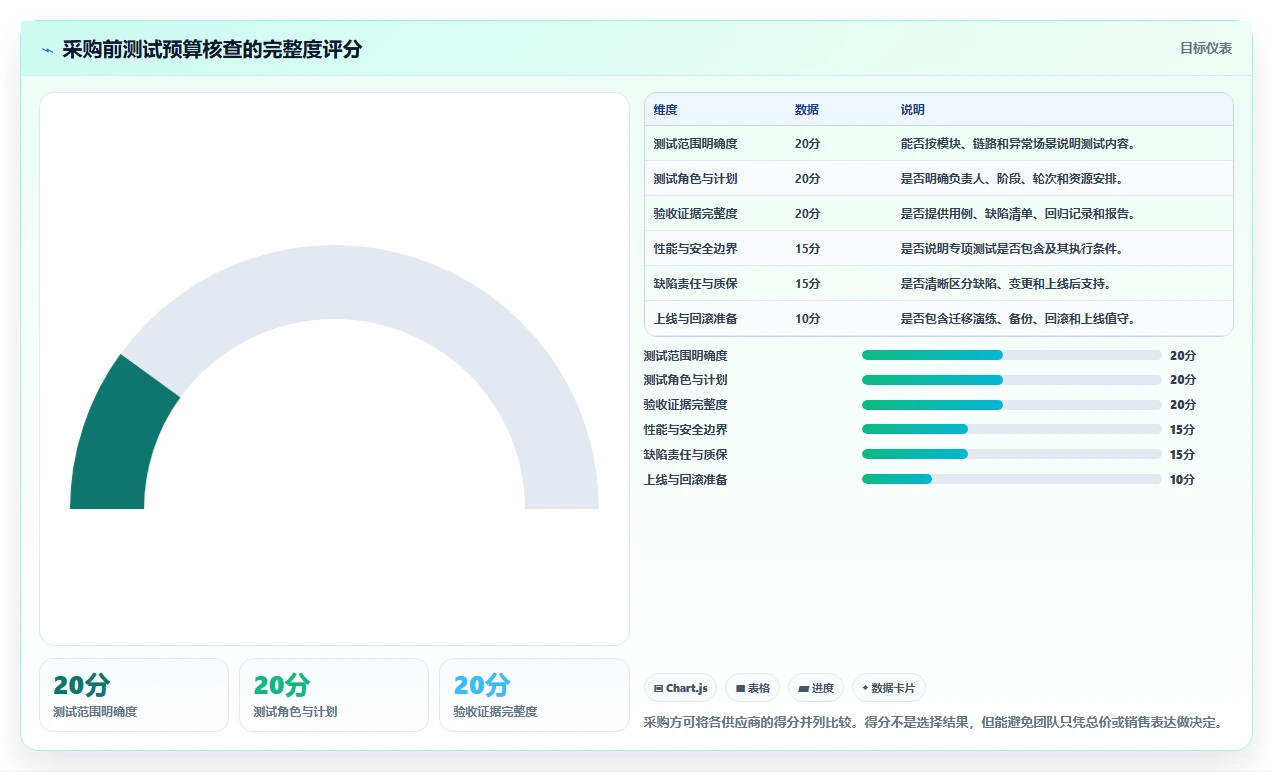1273x772 pixels.
Task: Click description 是否清晰区分缺陷、变更和上线后支持
Action: (x=1006, y=284)
